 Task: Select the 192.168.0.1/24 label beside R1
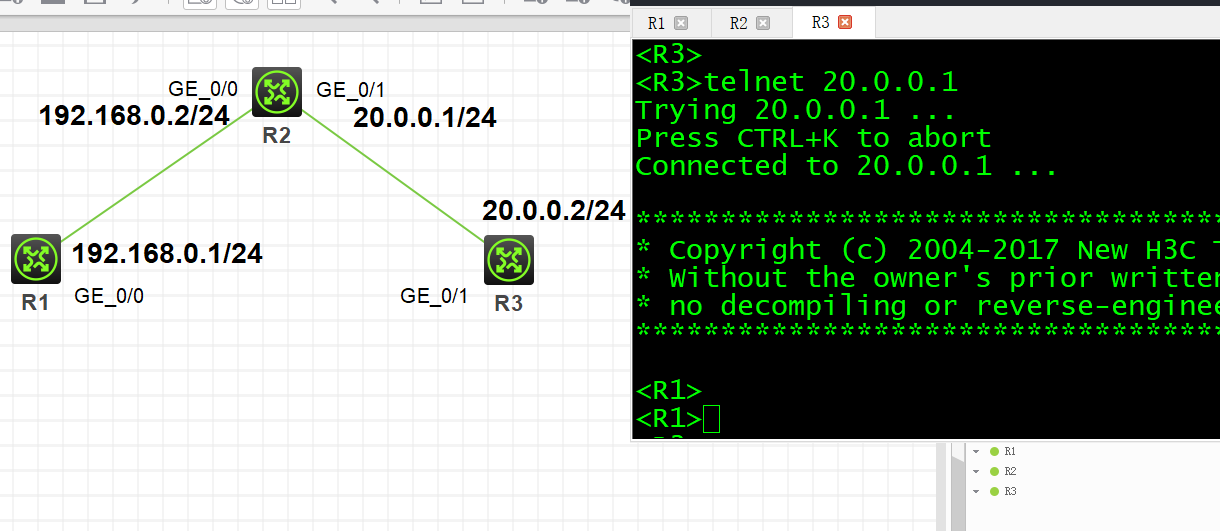coord(167,254)
